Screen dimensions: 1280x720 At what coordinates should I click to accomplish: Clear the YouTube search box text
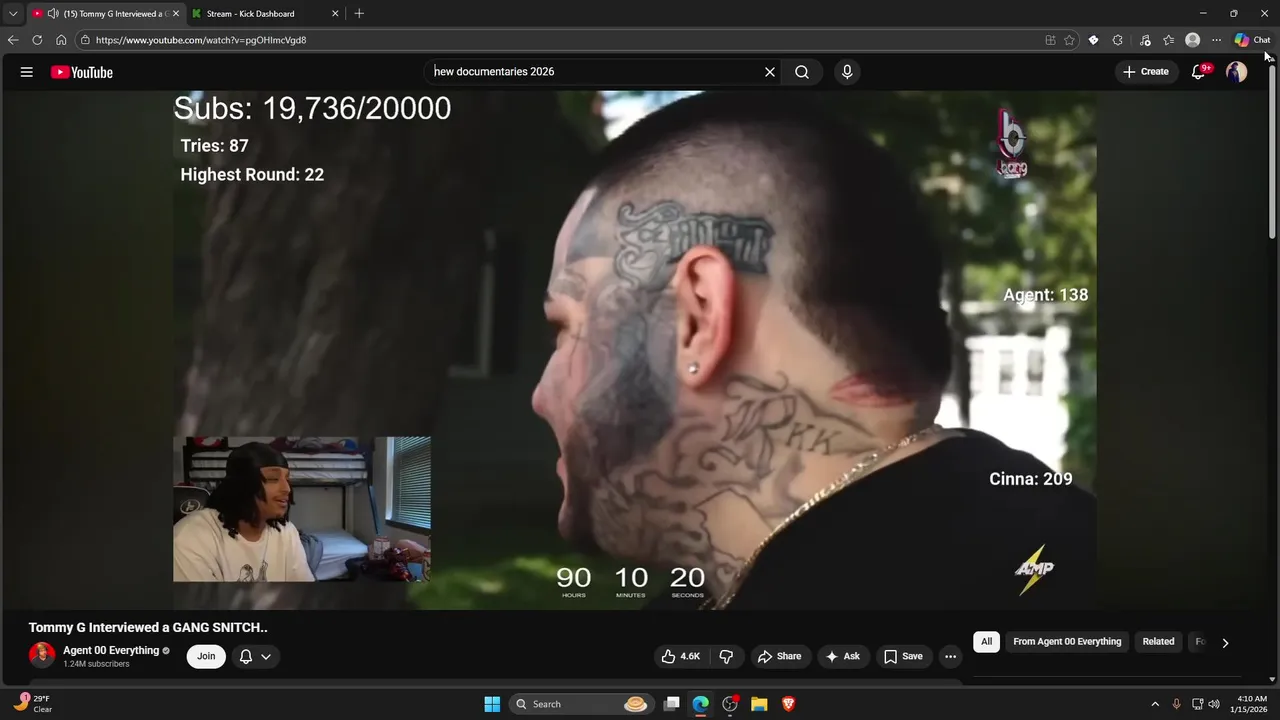(x=770, y=72)
